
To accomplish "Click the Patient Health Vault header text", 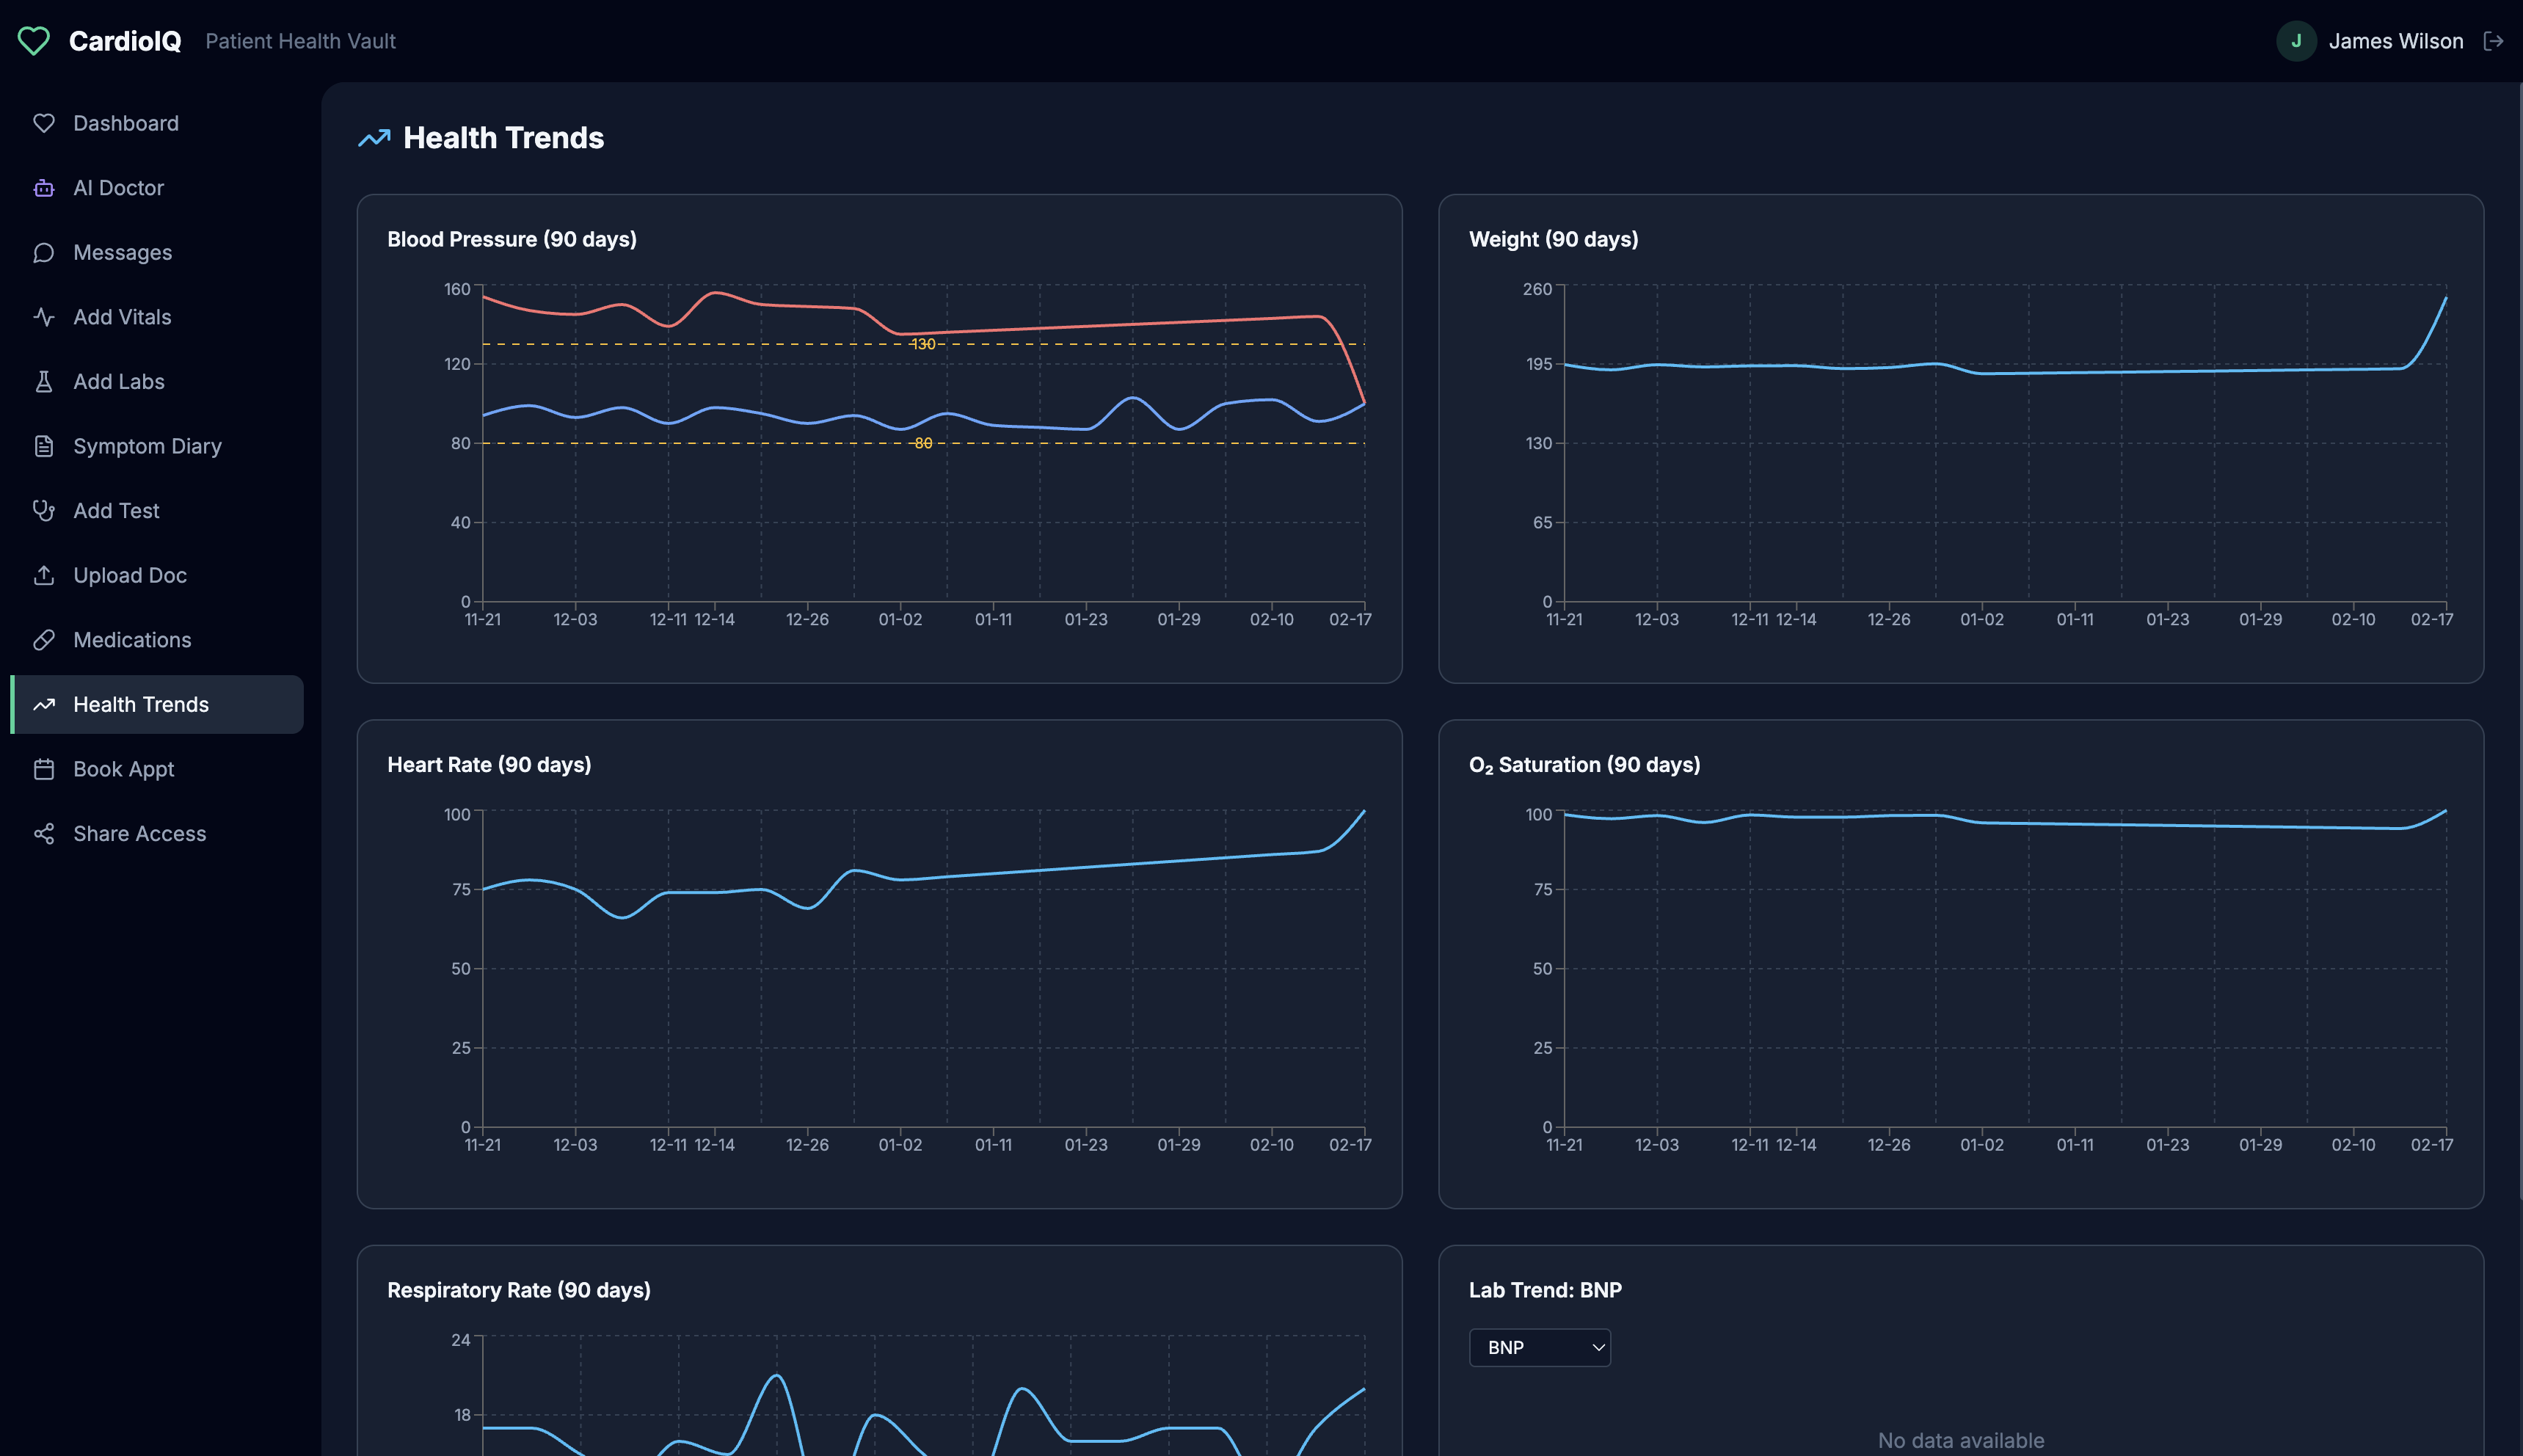I will coord(300,41).
